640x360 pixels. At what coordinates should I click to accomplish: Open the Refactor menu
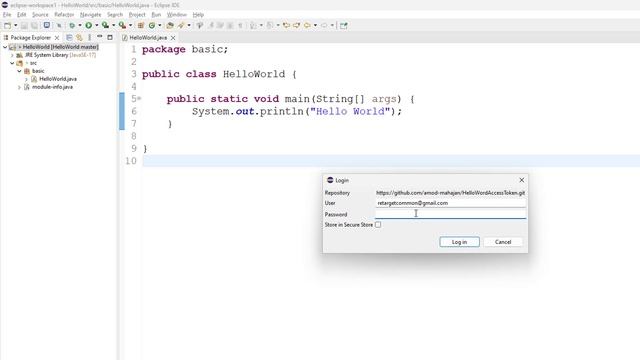(64, 15)
